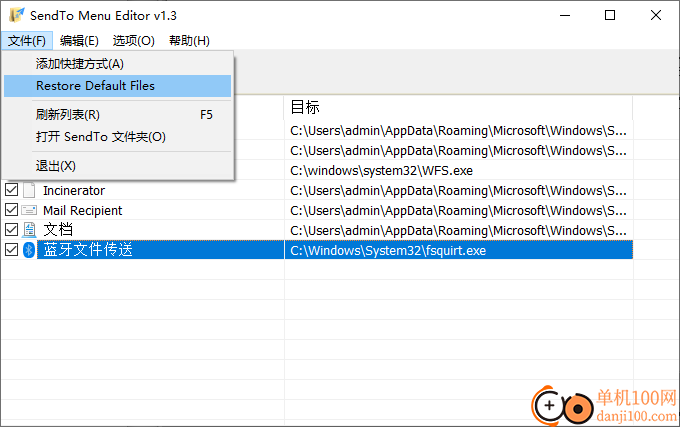Viewport: 680px width, 427px height.
Task: Click the Bluetooth icon for 蓝牙文件传送
Action: click(x=29, y=250)
